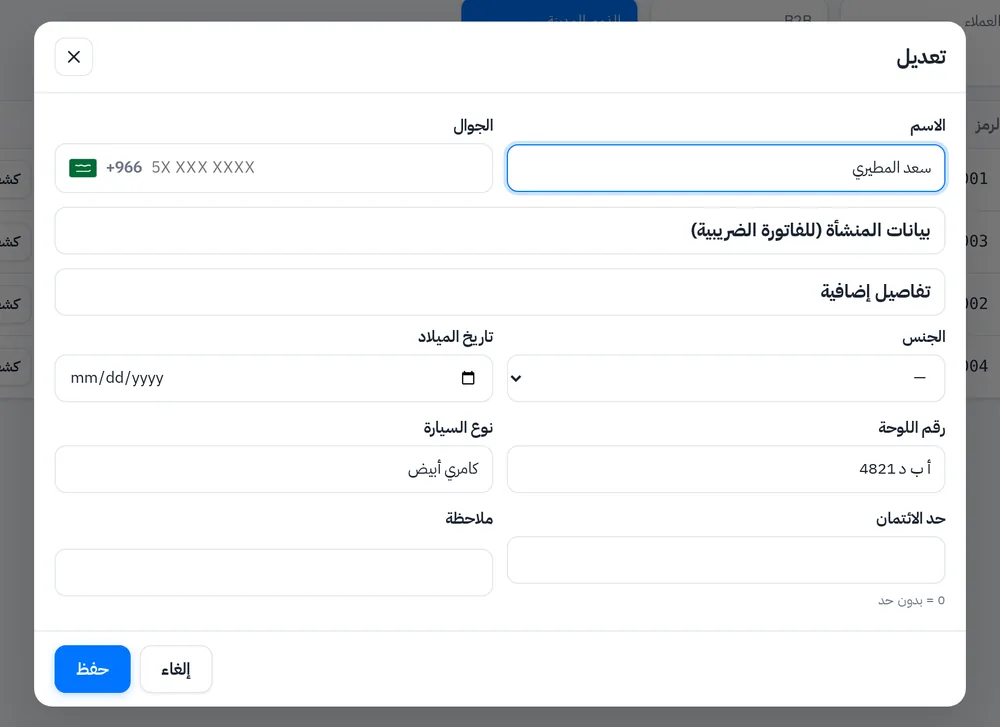Click the Saudi flag country icon
Screen dimensions: 1000x727
83,168
